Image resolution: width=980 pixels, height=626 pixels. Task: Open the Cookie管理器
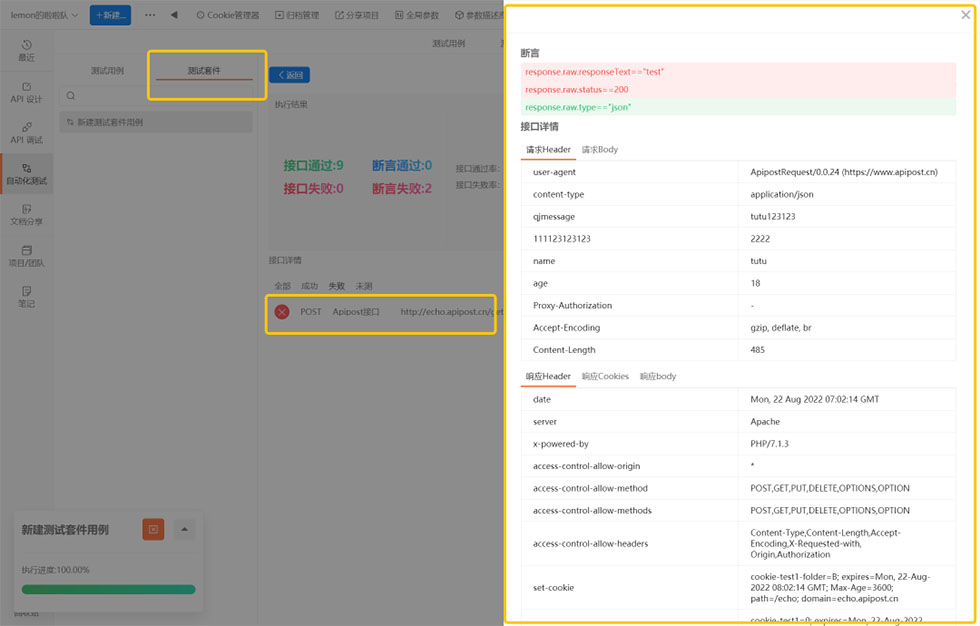pos(228,15)
